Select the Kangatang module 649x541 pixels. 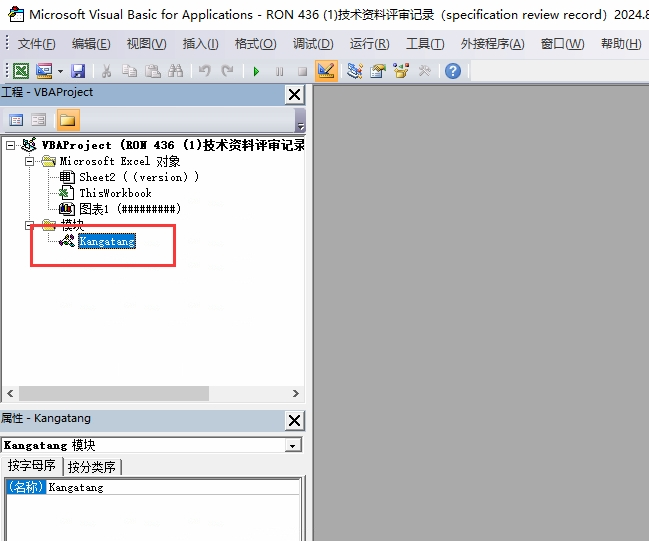(x=107, y=241)
